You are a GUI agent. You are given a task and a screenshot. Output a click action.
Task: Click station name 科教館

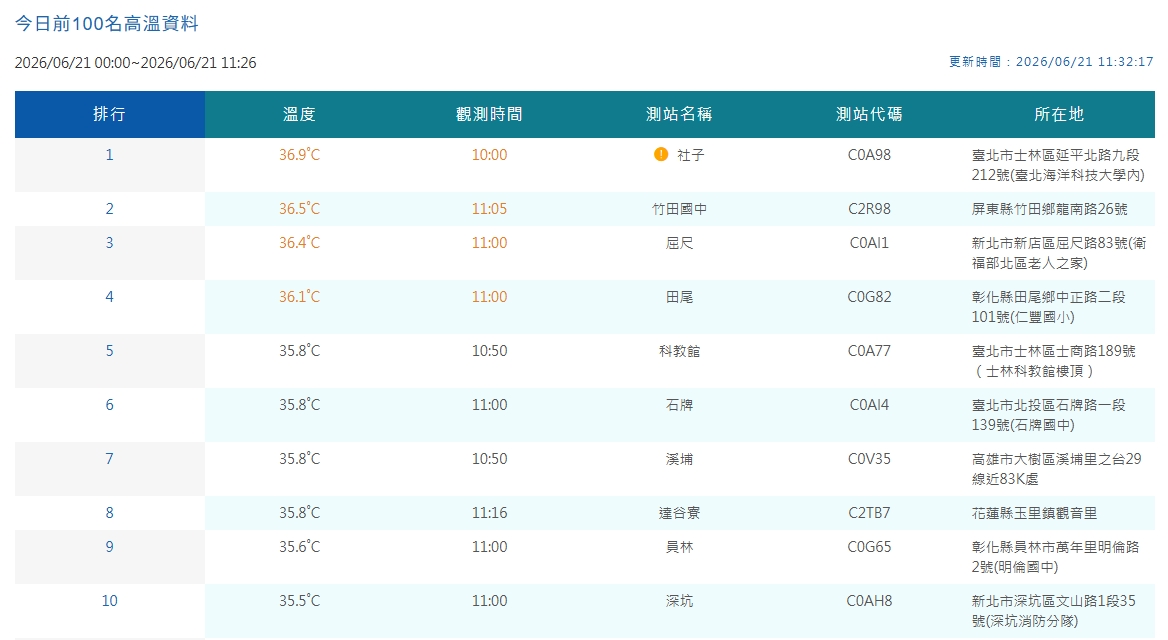679,351
